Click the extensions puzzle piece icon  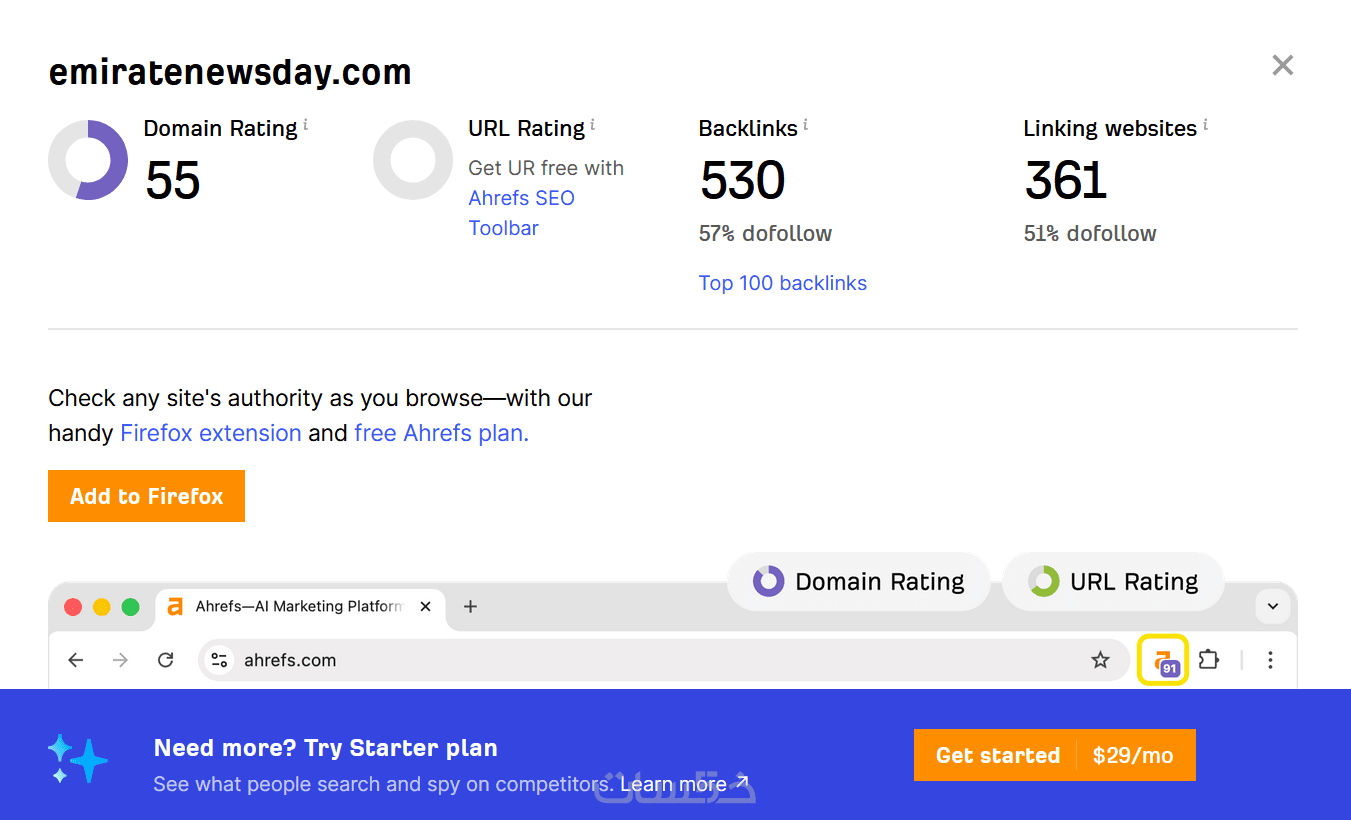1209,660
